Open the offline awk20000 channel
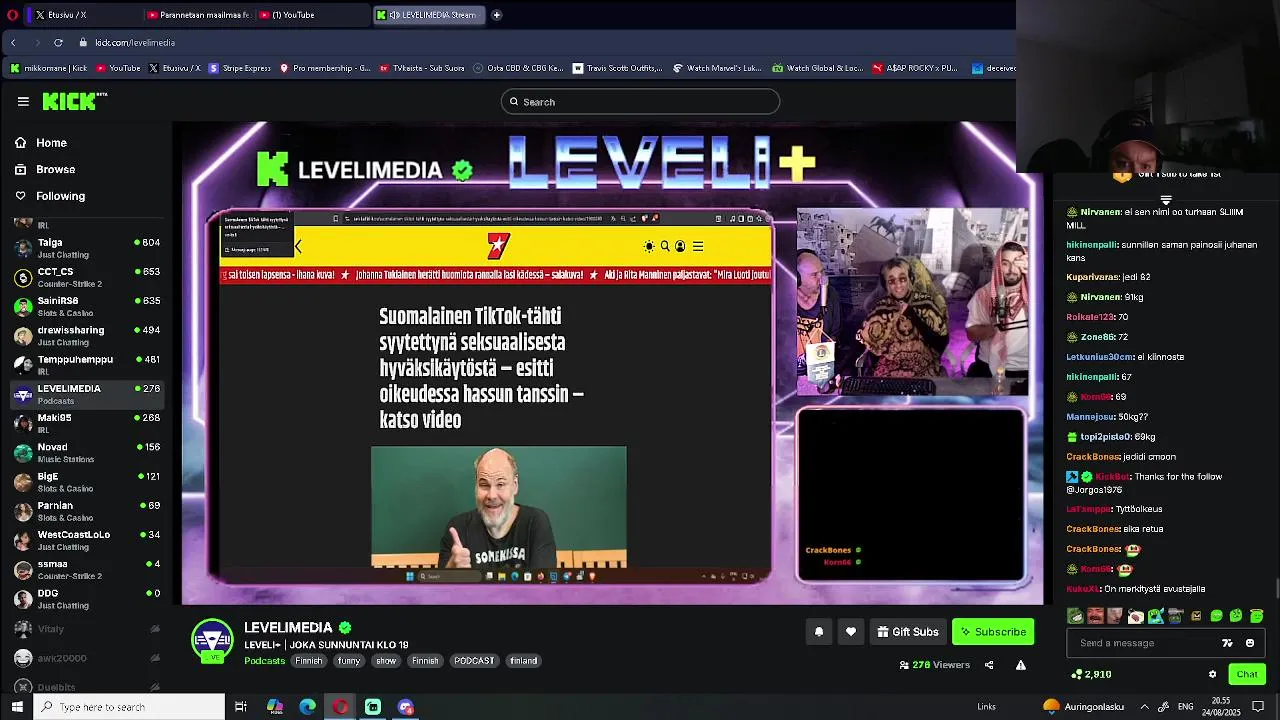 (x=87, y=658)
